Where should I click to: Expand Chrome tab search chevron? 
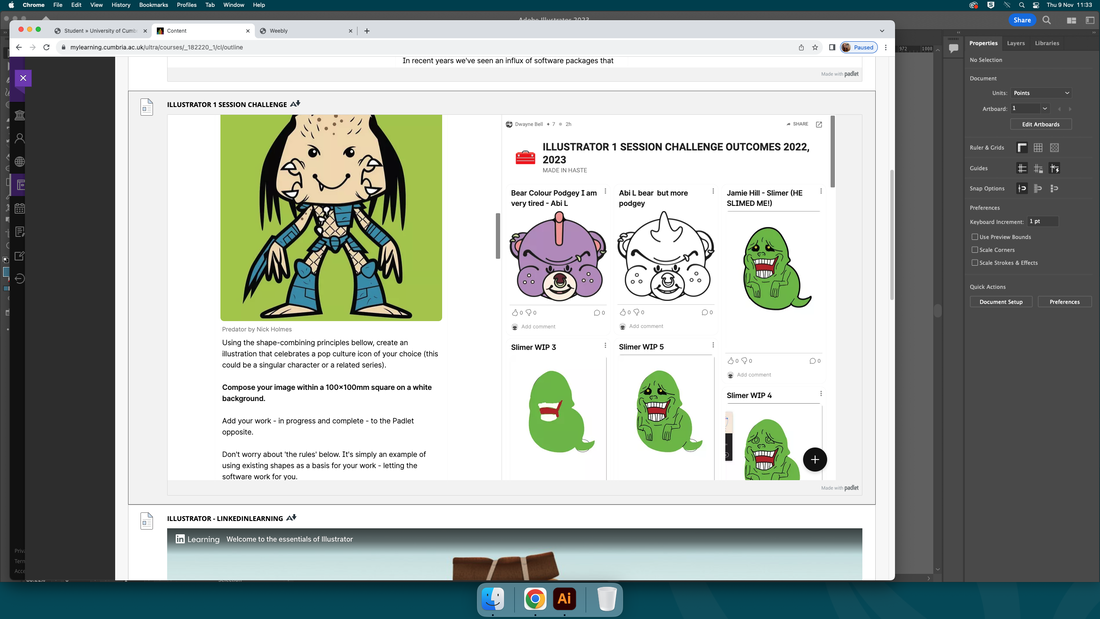click(x=882, y=31)
